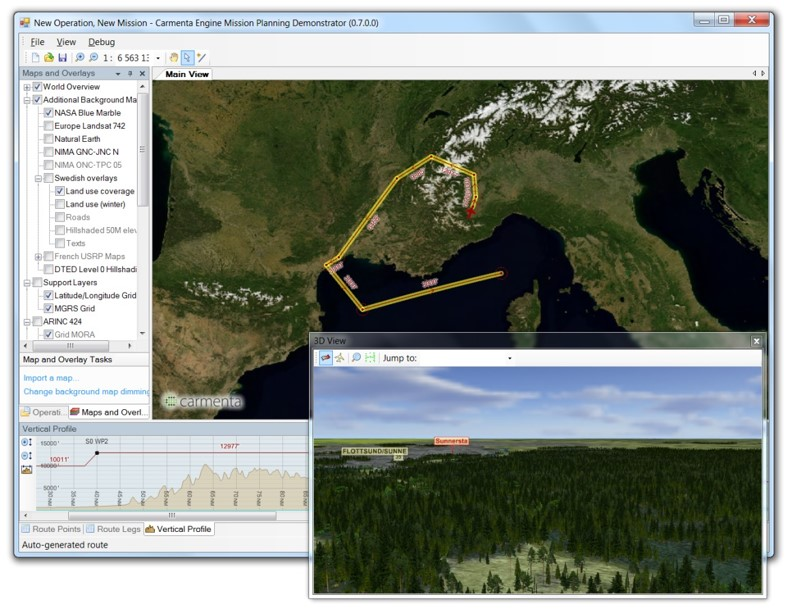The image size is (792, 609).
Task: Open the map scale dropdown
Action: (158, 58)
